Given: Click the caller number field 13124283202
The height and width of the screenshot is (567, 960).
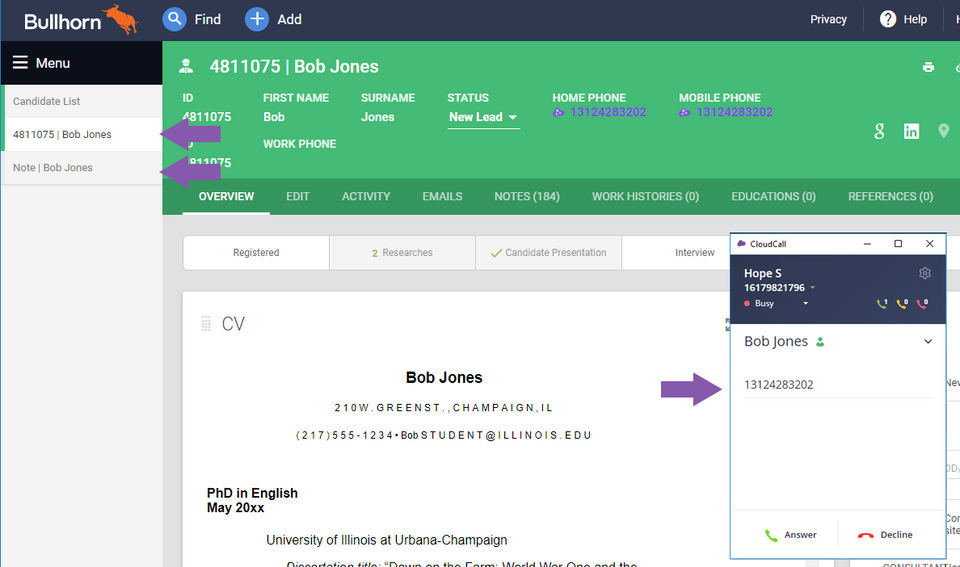Looking at the screenshot, I should 837,385.
